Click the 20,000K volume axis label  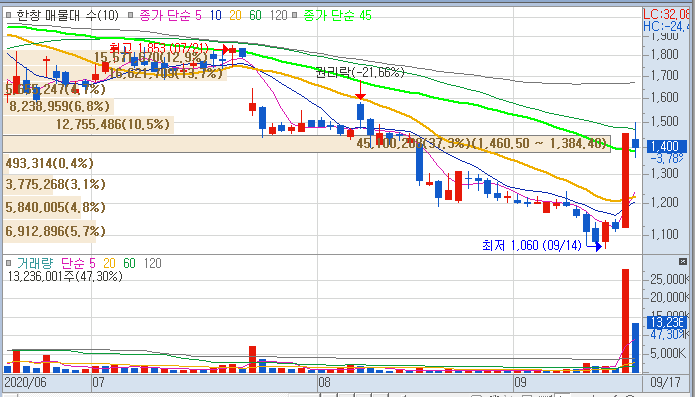tap(669, 297)
